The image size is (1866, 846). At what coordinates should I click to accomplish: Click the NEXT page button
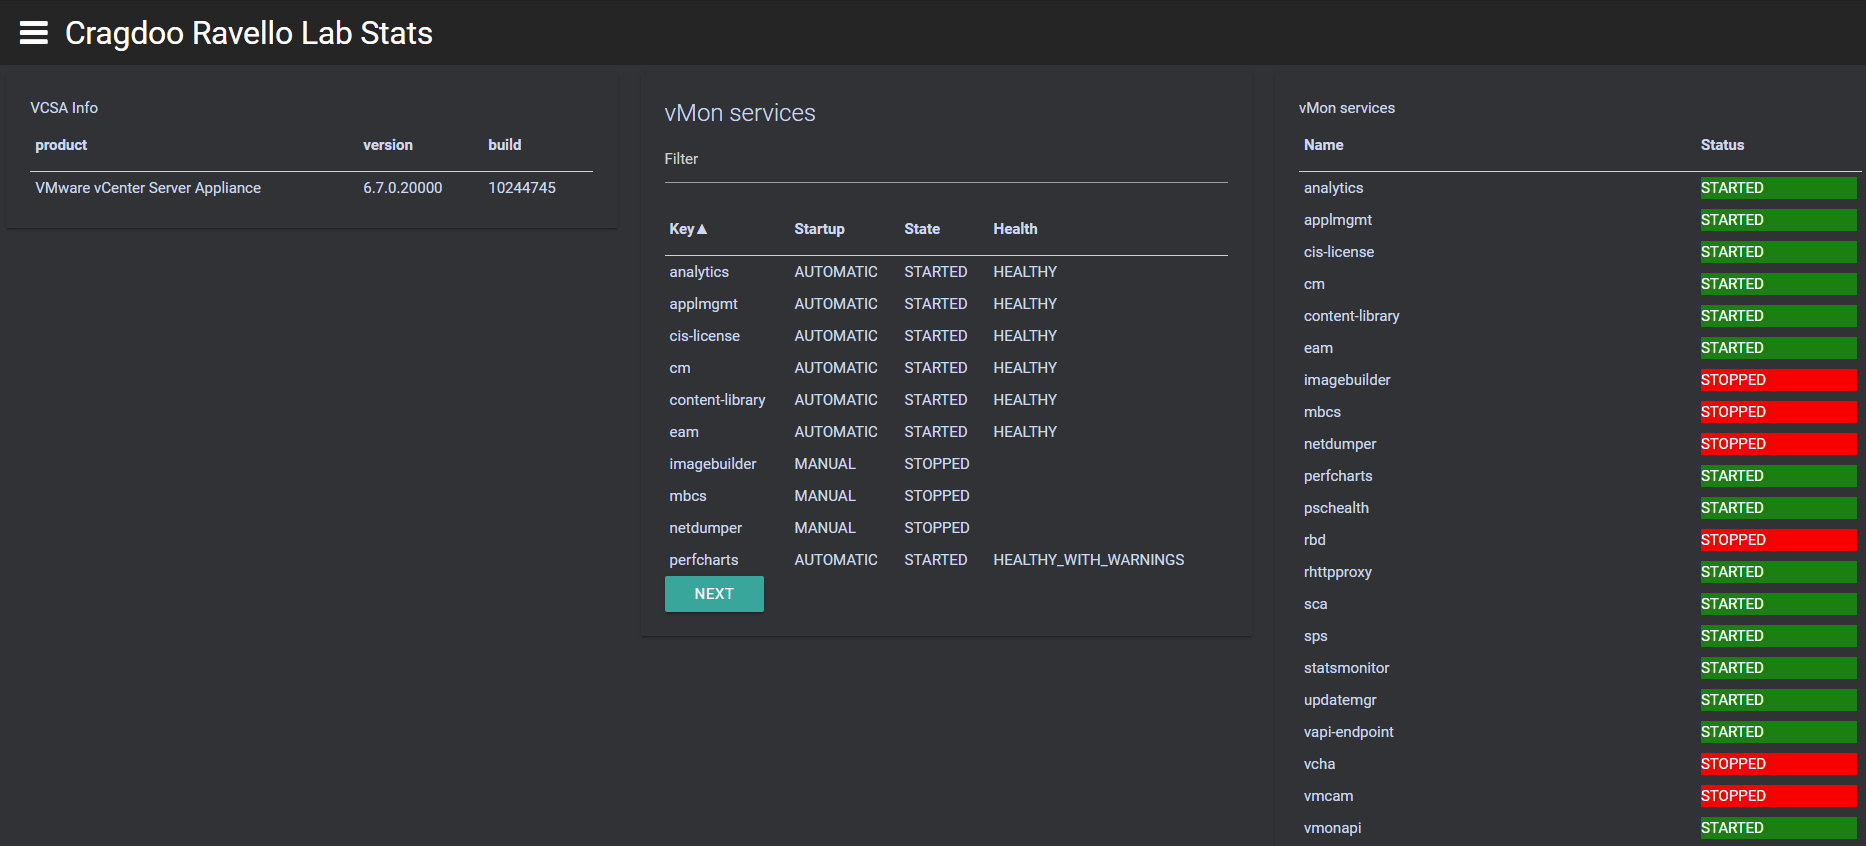tap(714, 594)
